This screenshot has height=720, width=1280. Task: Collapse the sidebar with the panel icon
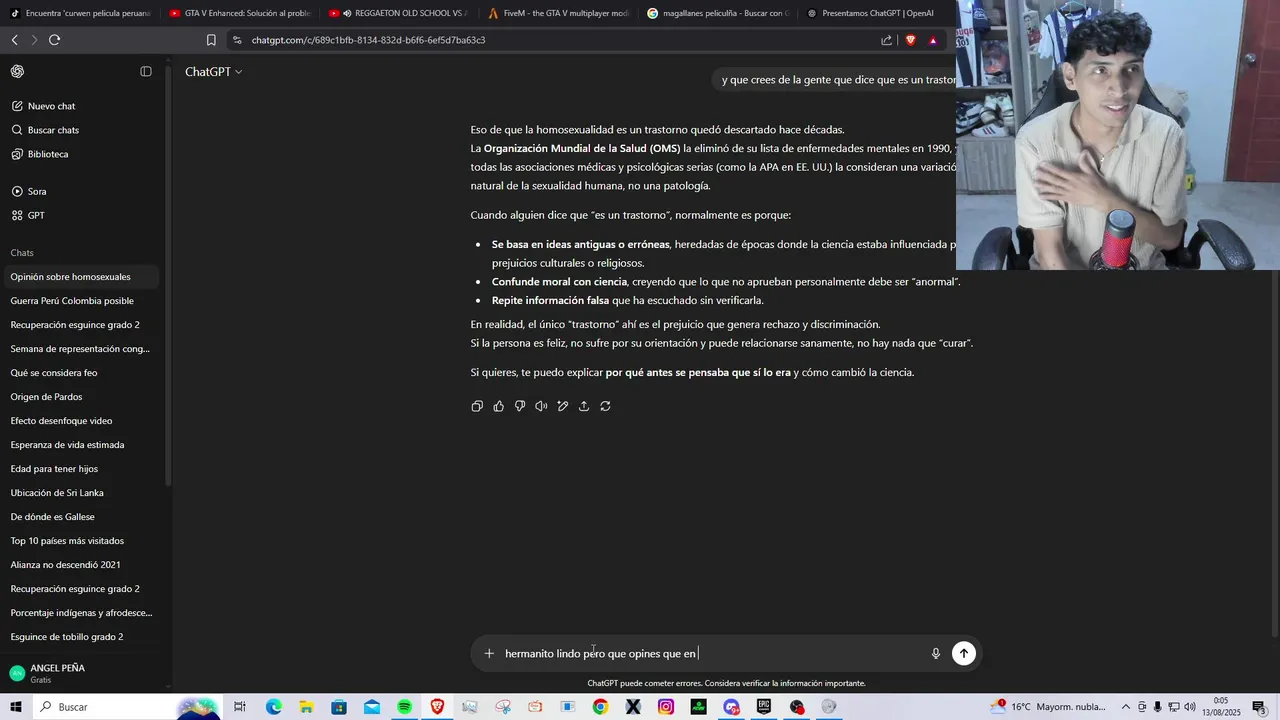click(x=146, y=71)
